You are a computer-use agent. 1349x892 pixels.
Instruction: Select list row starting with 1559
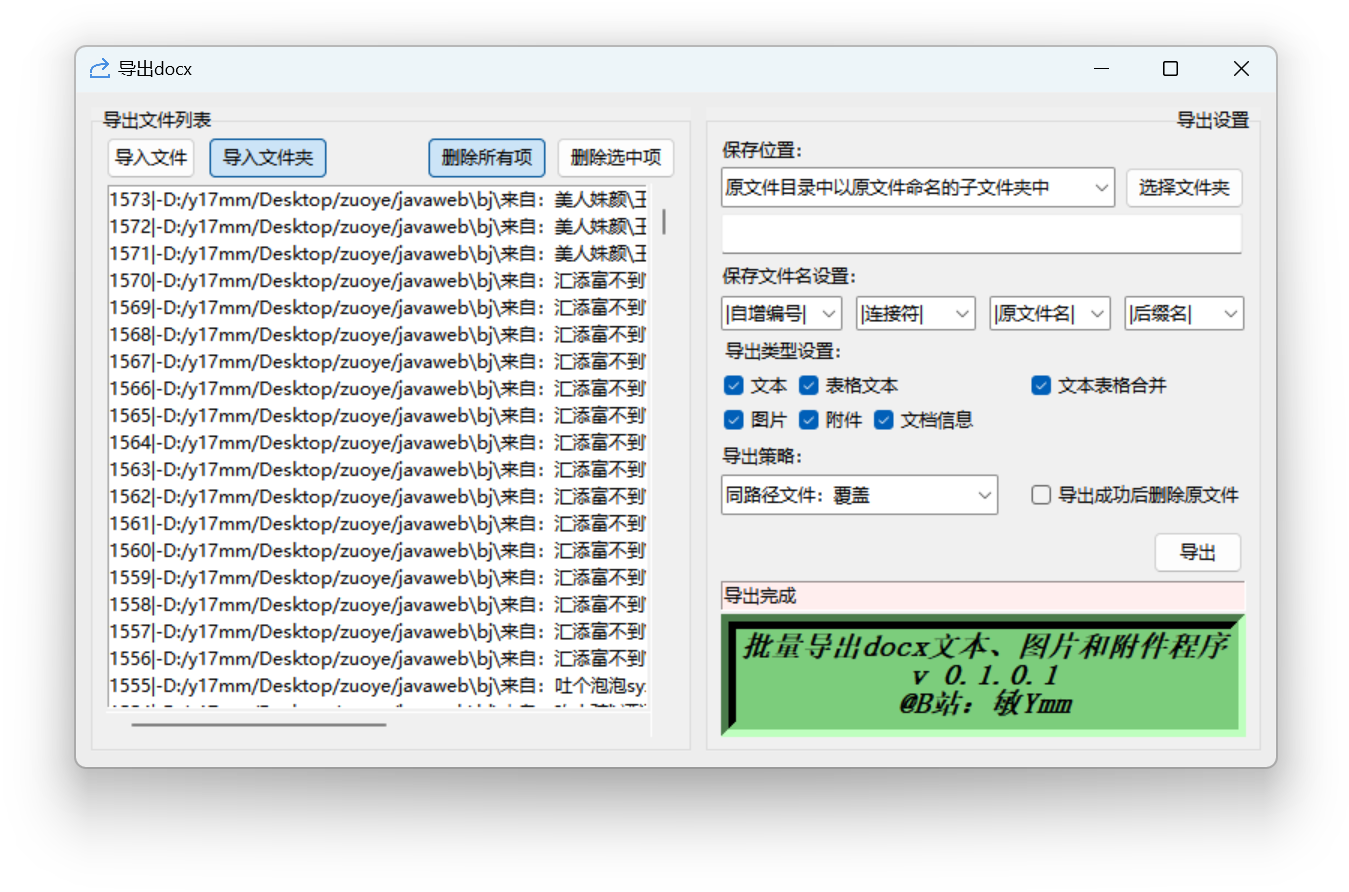[x=378, y=577]
